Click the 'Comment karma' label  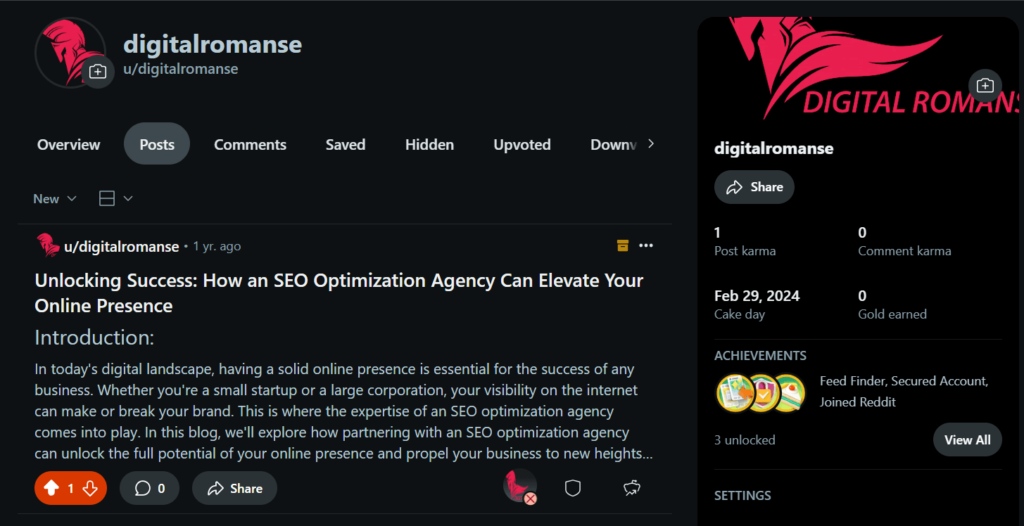pos(904,251)
